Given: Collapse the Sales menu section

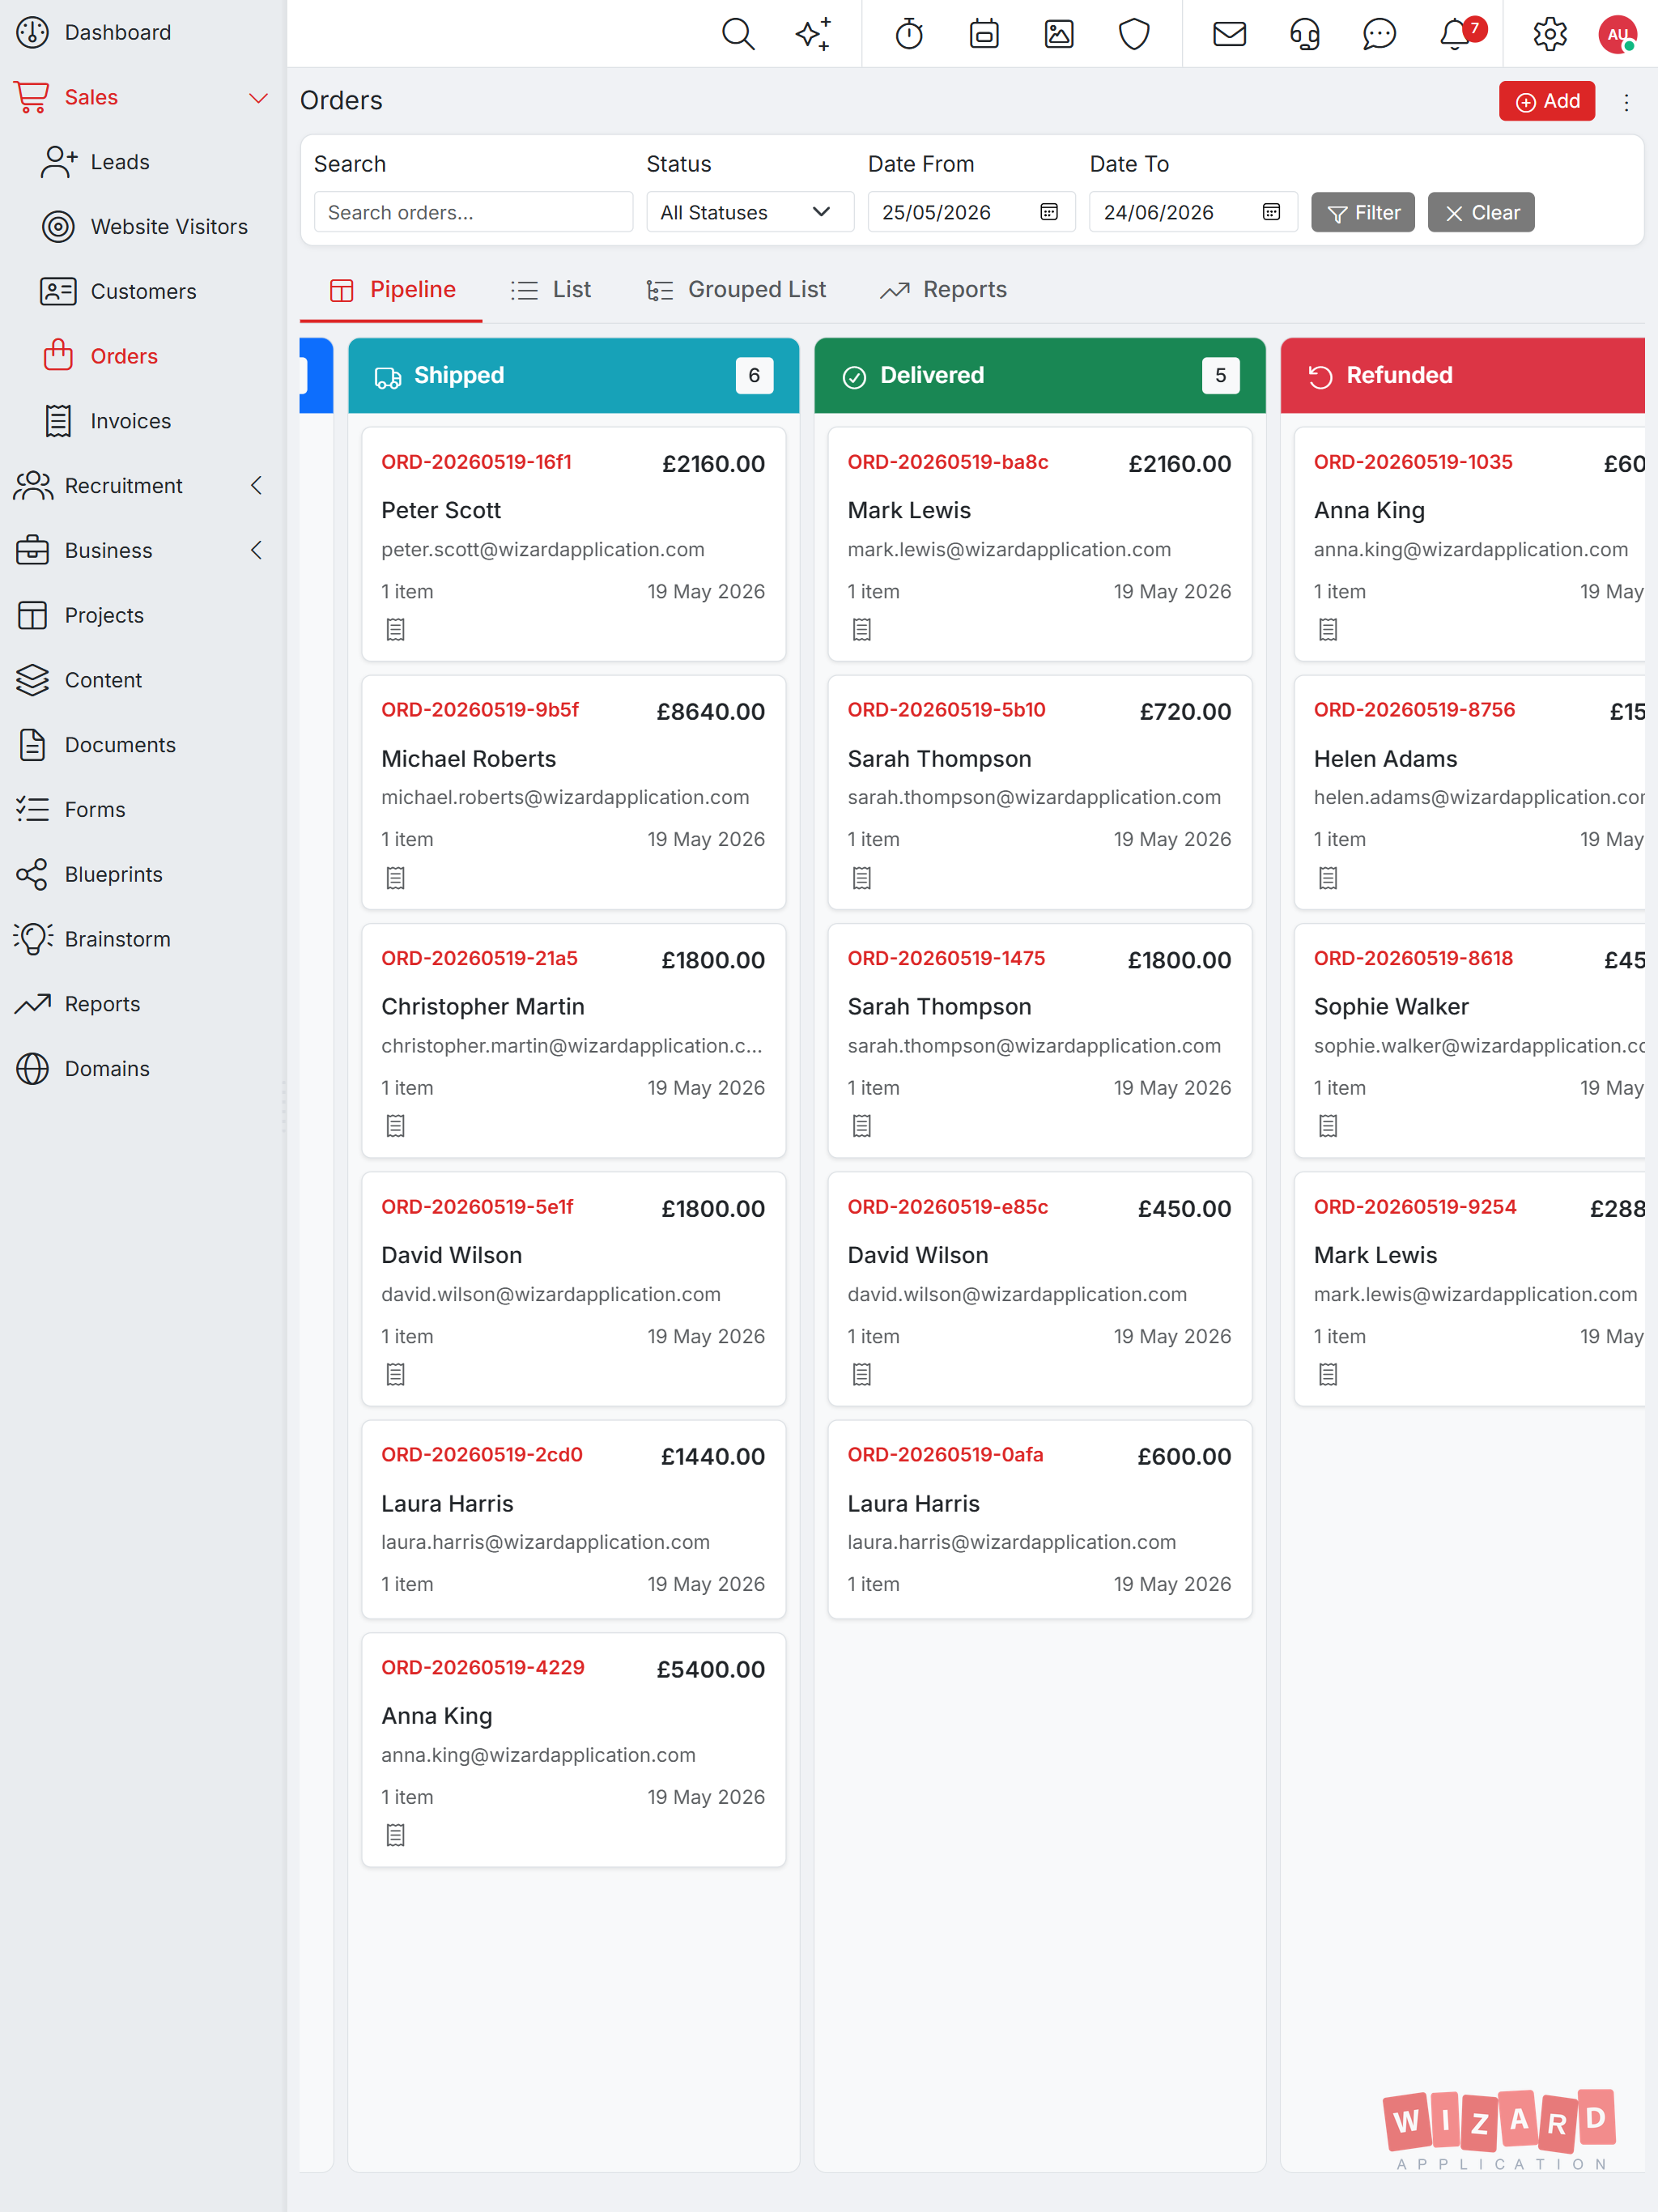Looking at the screenshot, I should 258,97.
